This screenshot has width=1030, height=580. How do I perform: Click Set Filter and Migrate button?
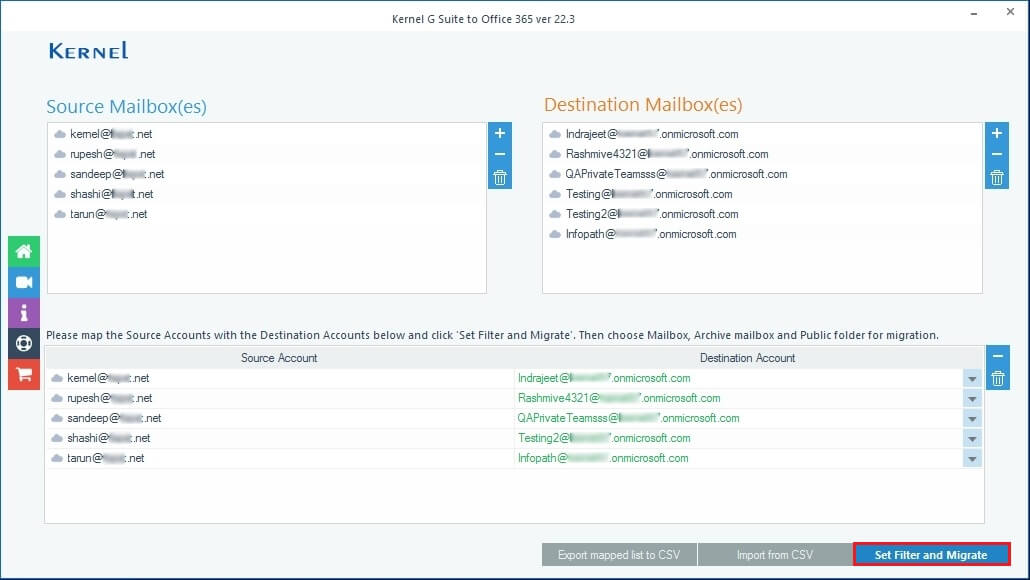click(x=931, y=555)
